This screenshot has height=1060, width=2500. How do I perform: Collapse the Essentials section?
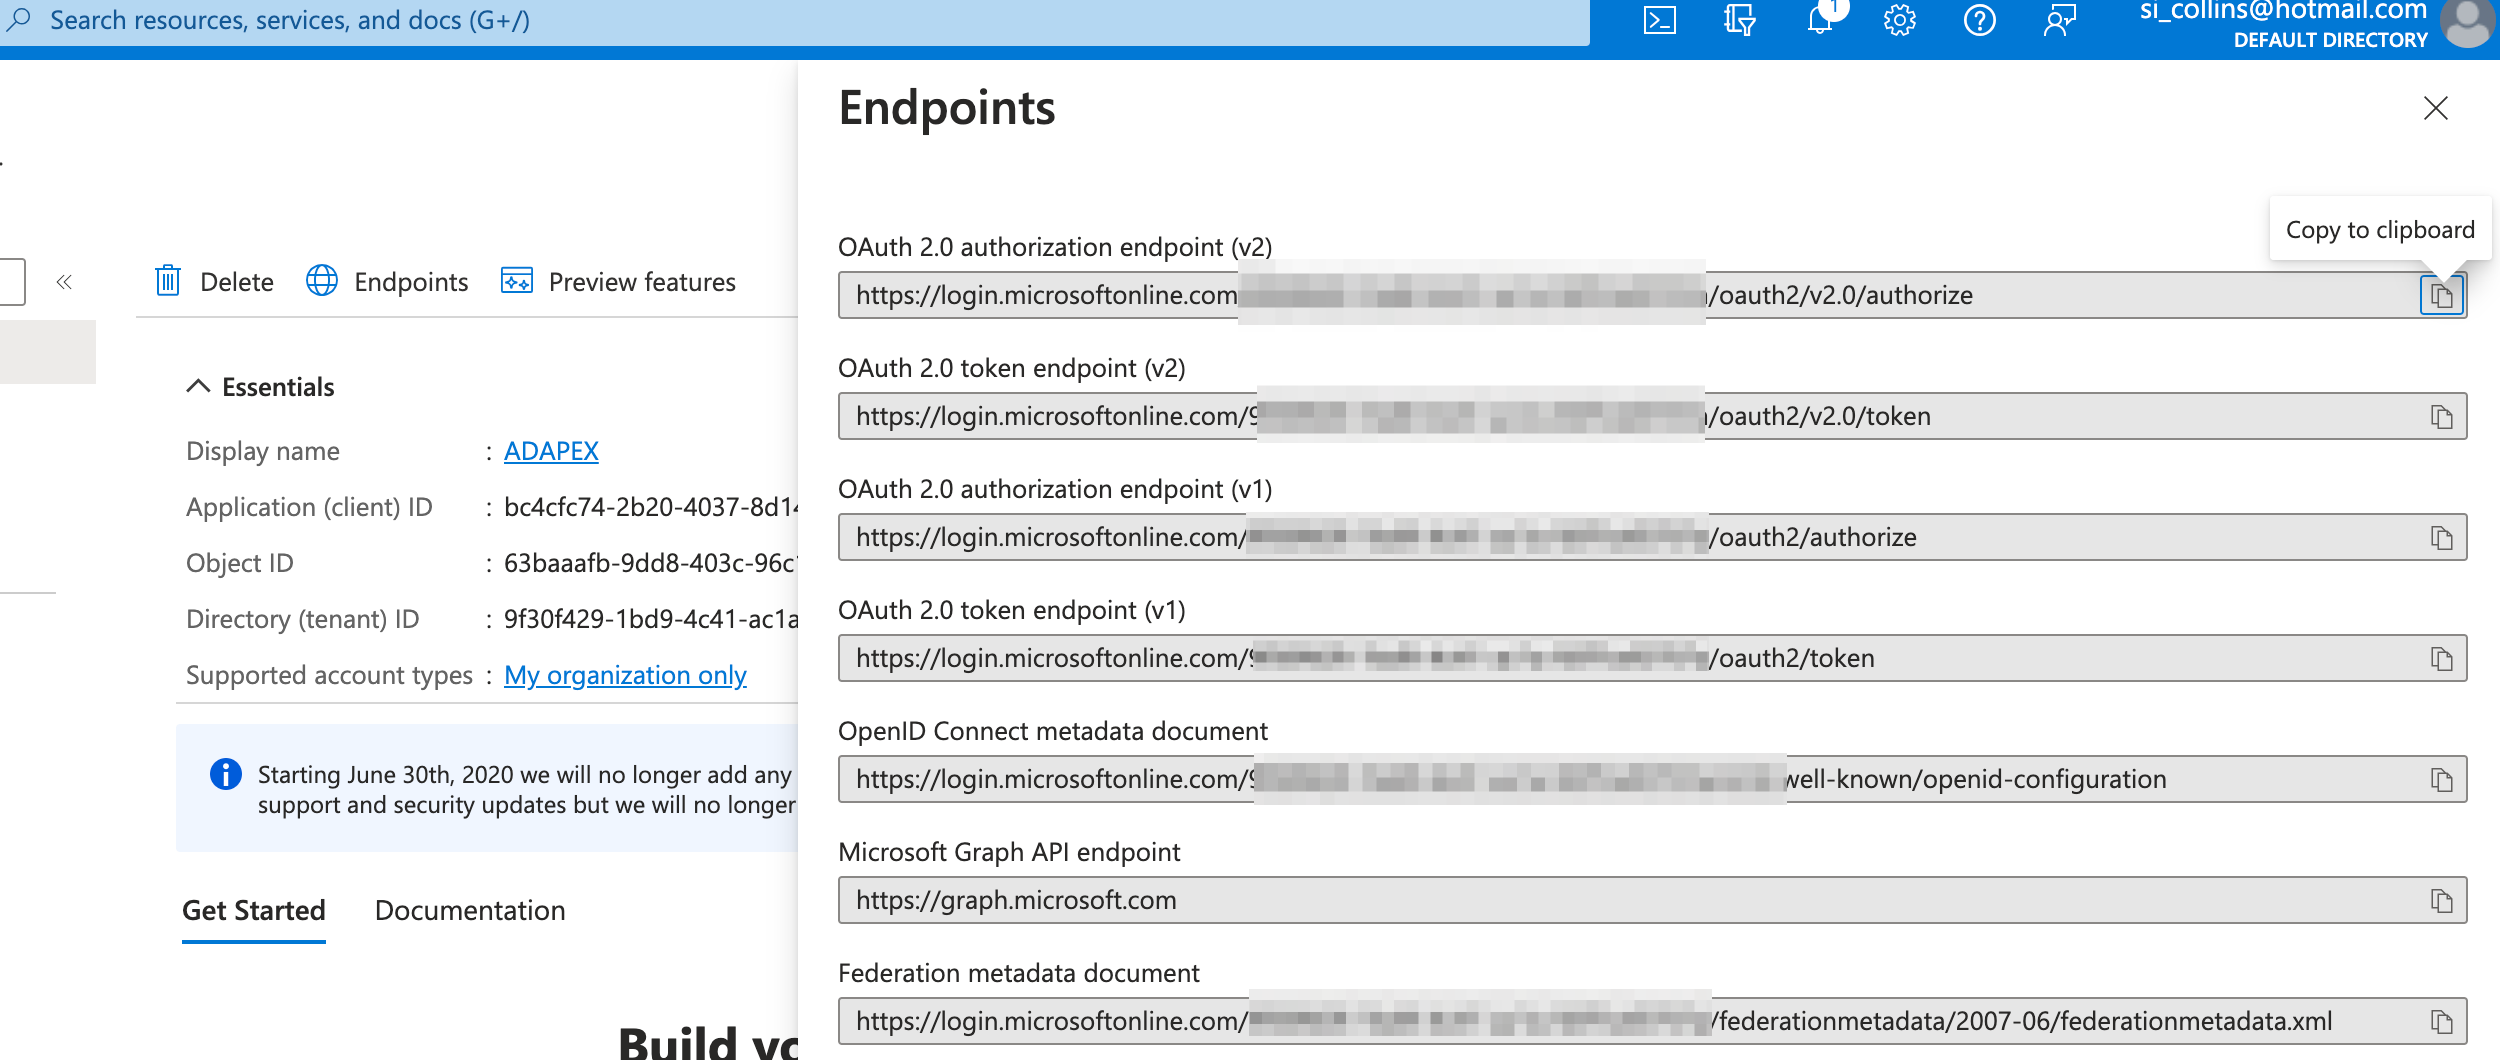tap(196, 385)
